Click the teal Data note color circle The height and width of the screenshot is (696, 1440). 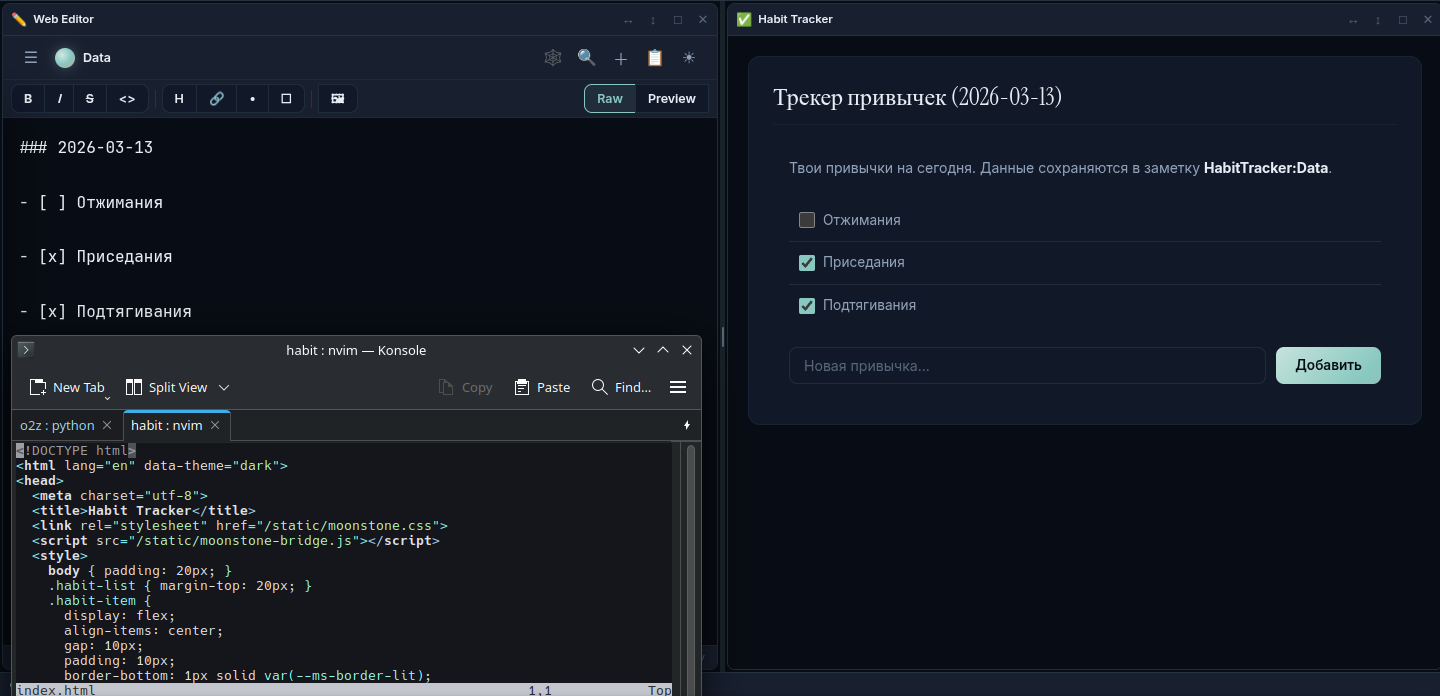[64, 58]
